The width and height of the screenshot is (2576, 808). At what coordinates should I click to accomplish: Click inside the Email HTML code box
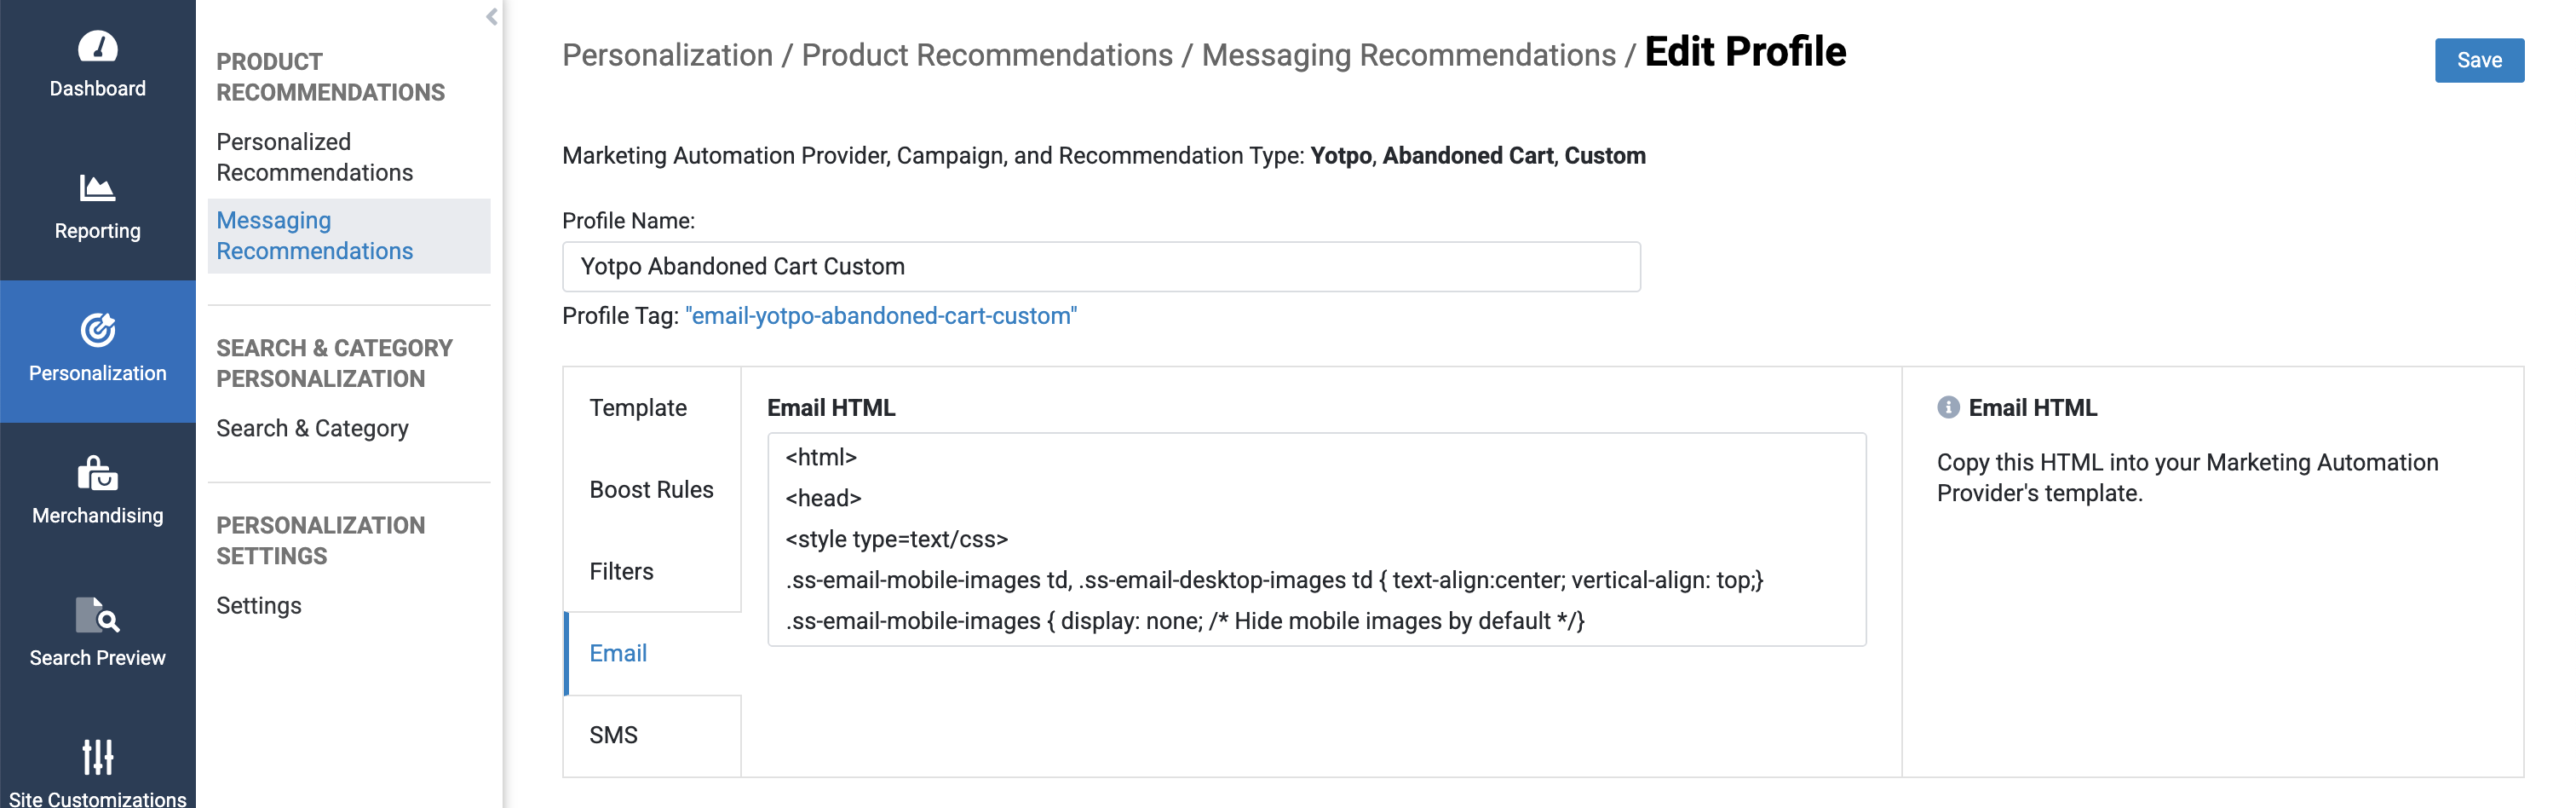tap(1315, 539)
